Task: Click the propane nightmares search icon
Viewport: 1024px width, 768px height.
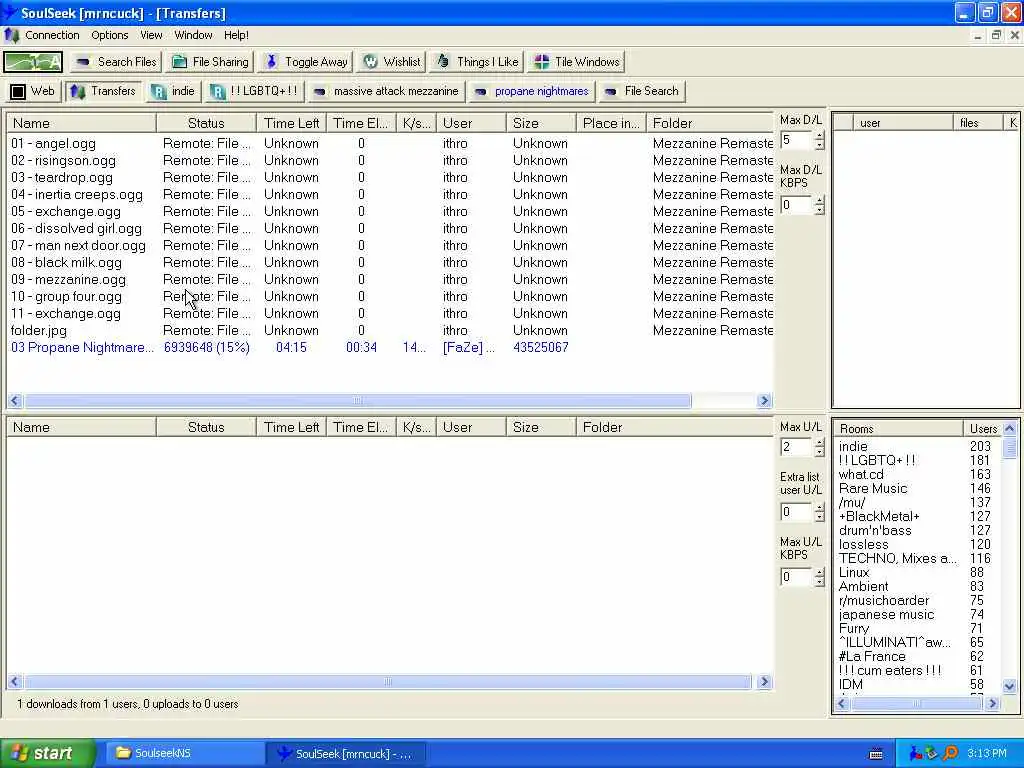Action: 480,91
